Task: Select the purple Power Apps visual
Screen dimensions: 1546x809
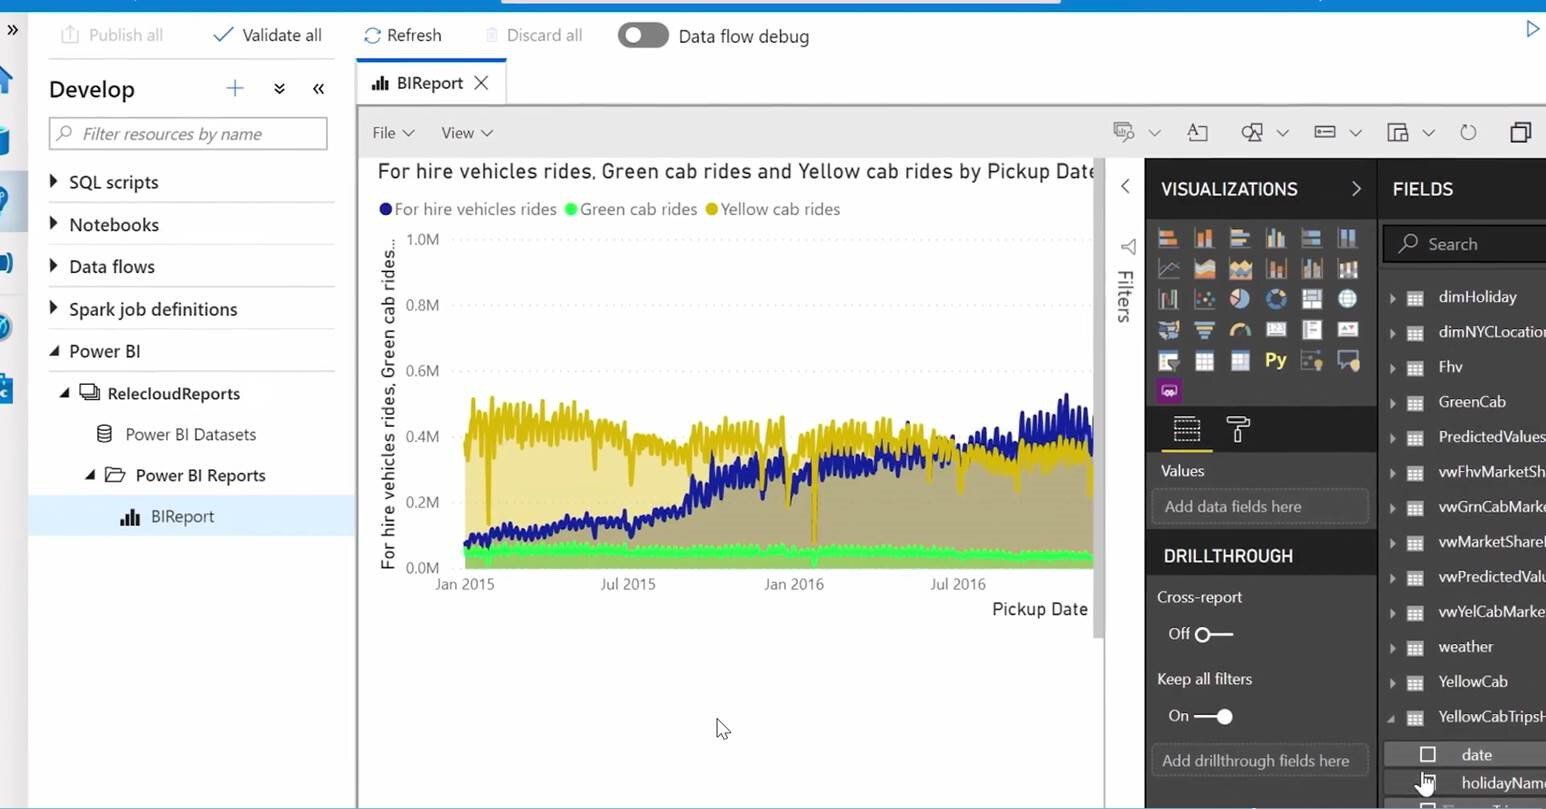Action: [x=1169, y=391]
